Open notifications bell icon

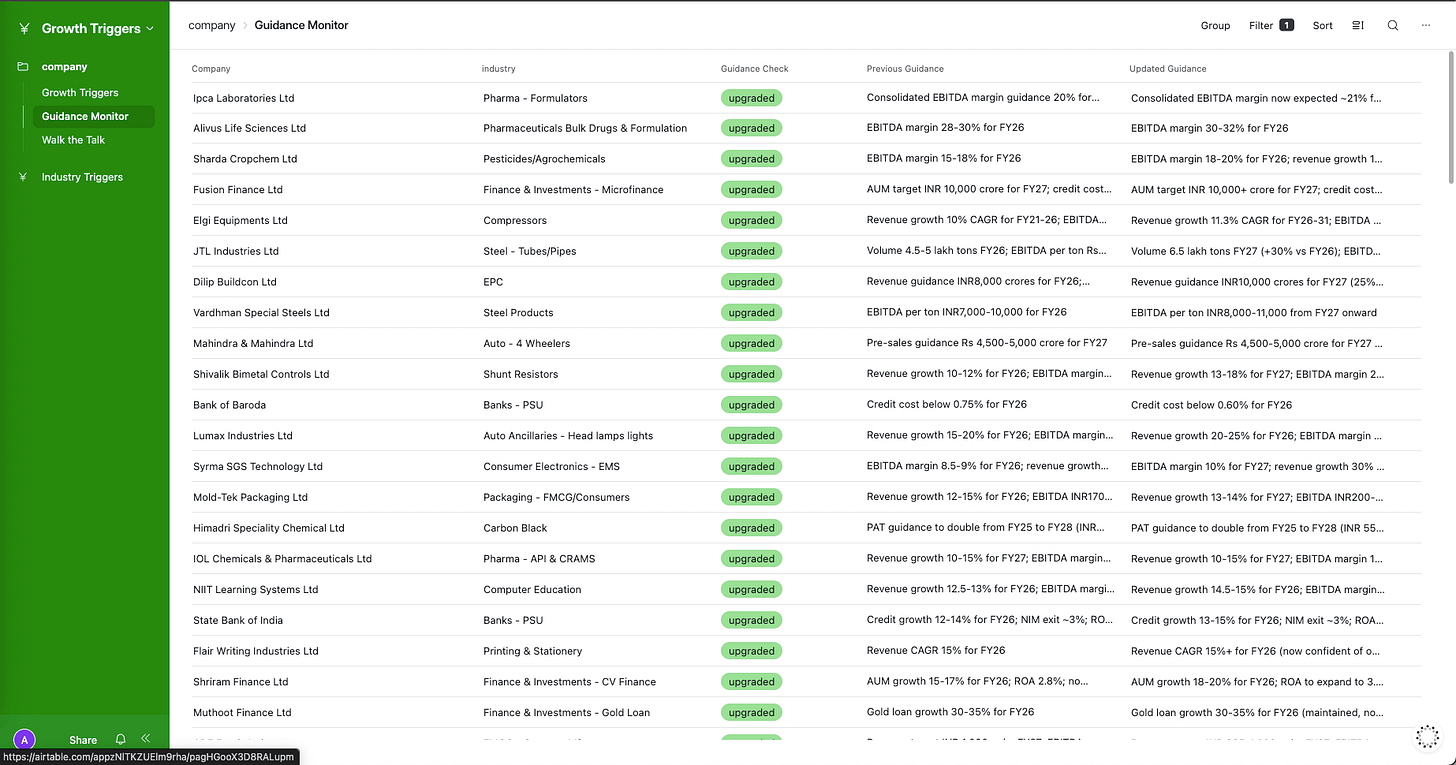click(x=121, y=739)
